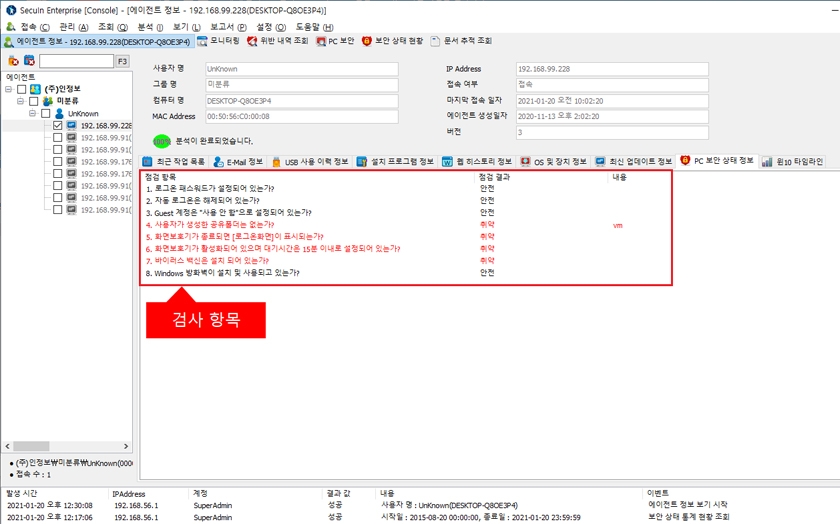Click the tree scrollbar right arrow

(126, 446)
